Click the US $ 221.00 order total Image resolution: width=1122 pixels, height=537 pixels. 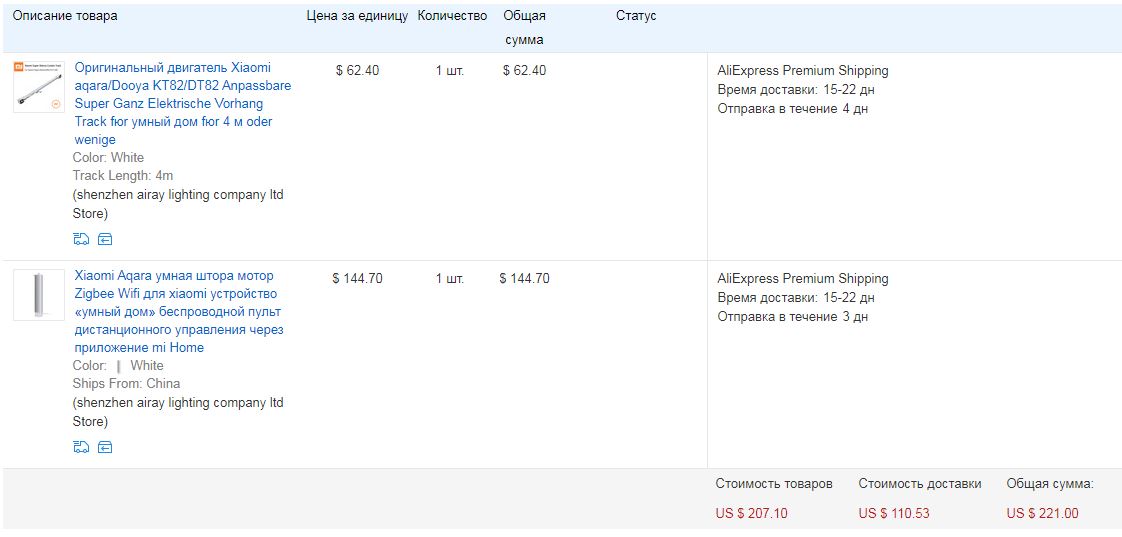coord(1042,513)
